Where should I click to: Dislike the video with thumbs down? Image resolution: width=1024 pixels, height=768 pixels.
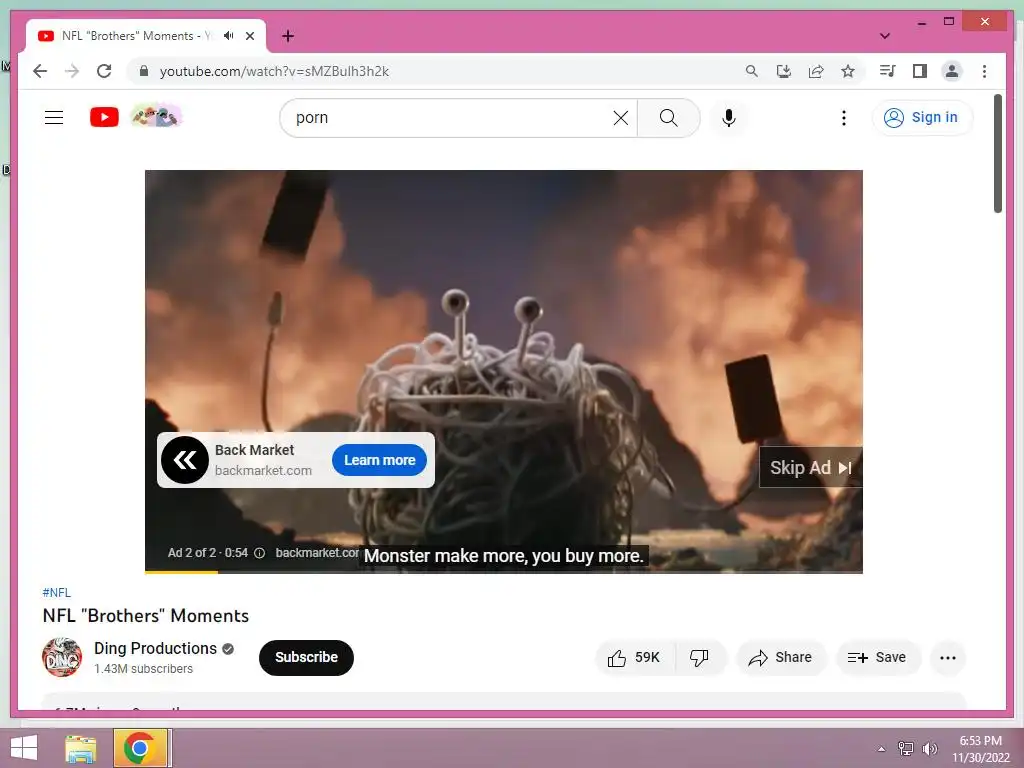[x=699, y=658]
